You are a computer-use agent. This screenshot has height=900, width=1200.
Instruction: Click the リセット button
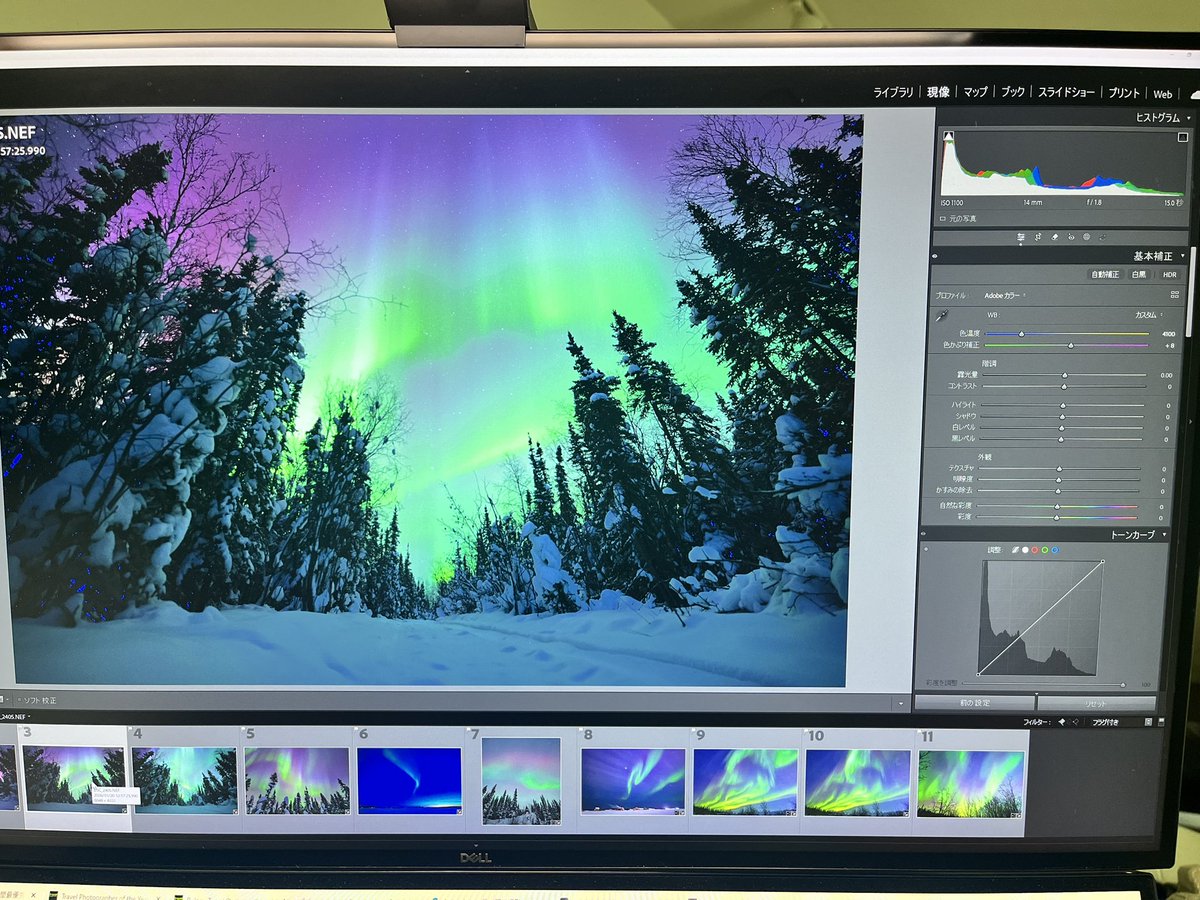point(1096,703)
